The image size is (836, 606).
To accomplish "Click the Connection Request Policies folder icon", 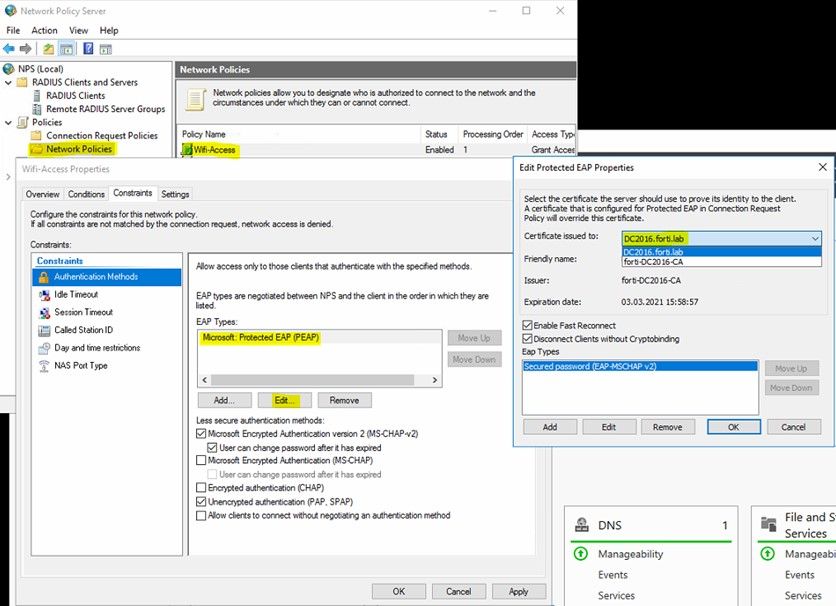I will [36, 135].
